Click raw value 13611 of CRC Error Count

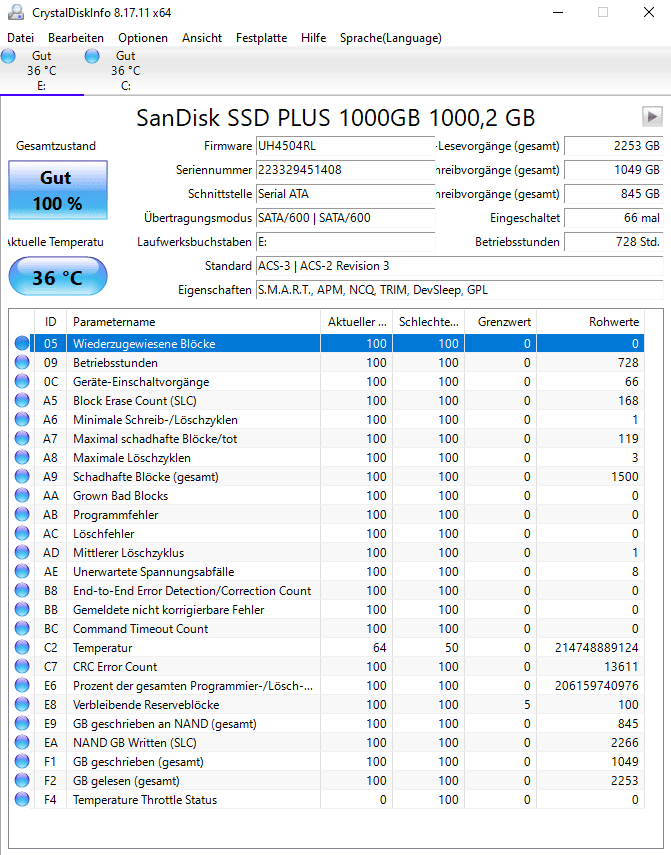pyautogui.click(x=621, y=666)
